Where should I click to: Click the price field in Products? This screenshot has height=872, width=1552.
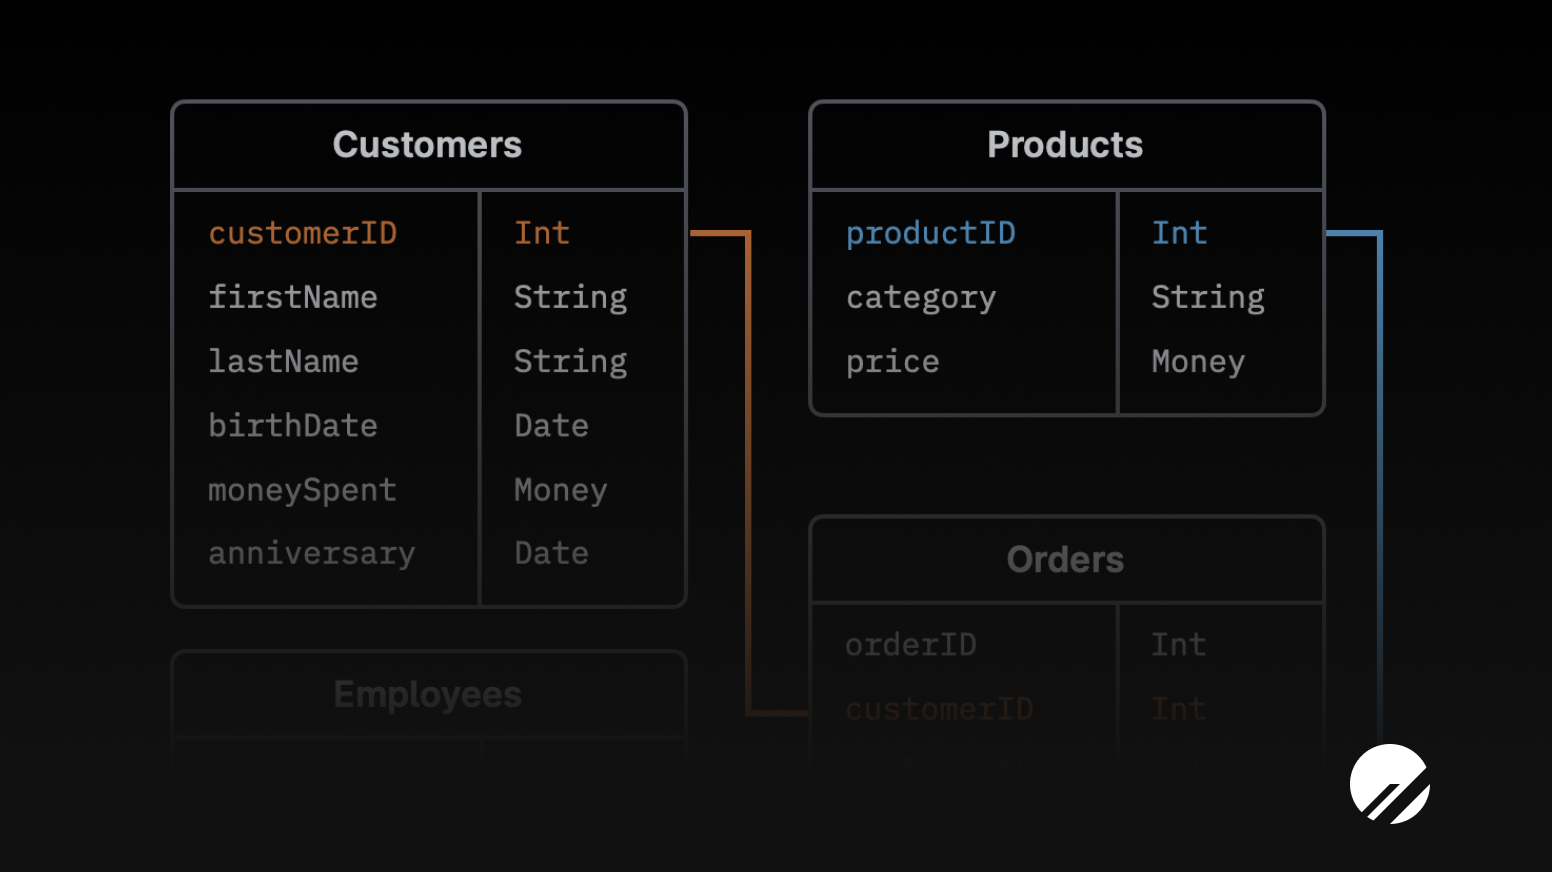[x=892, y=361]
